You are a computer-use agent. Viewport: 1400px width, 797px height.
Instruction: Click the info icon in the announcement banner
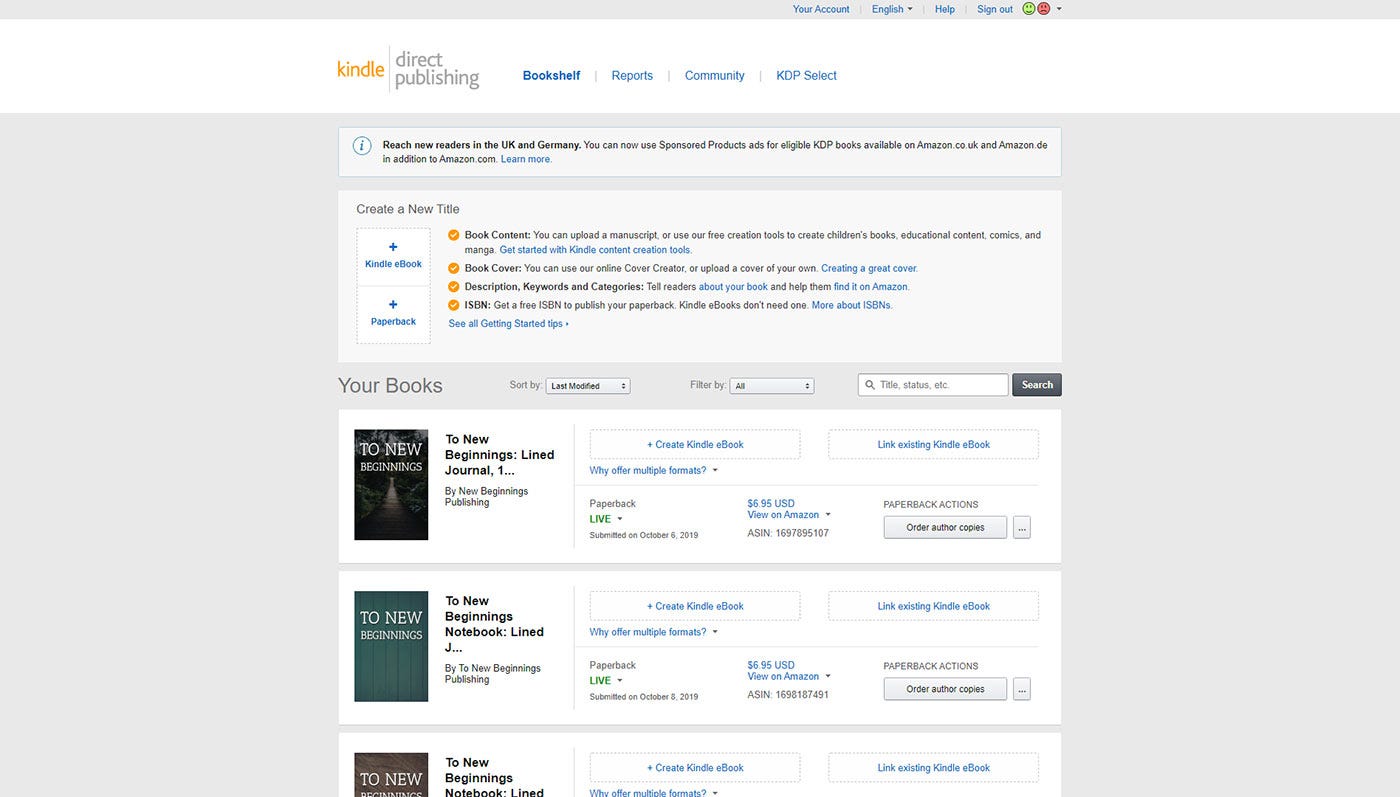click(x=362, y=146)
